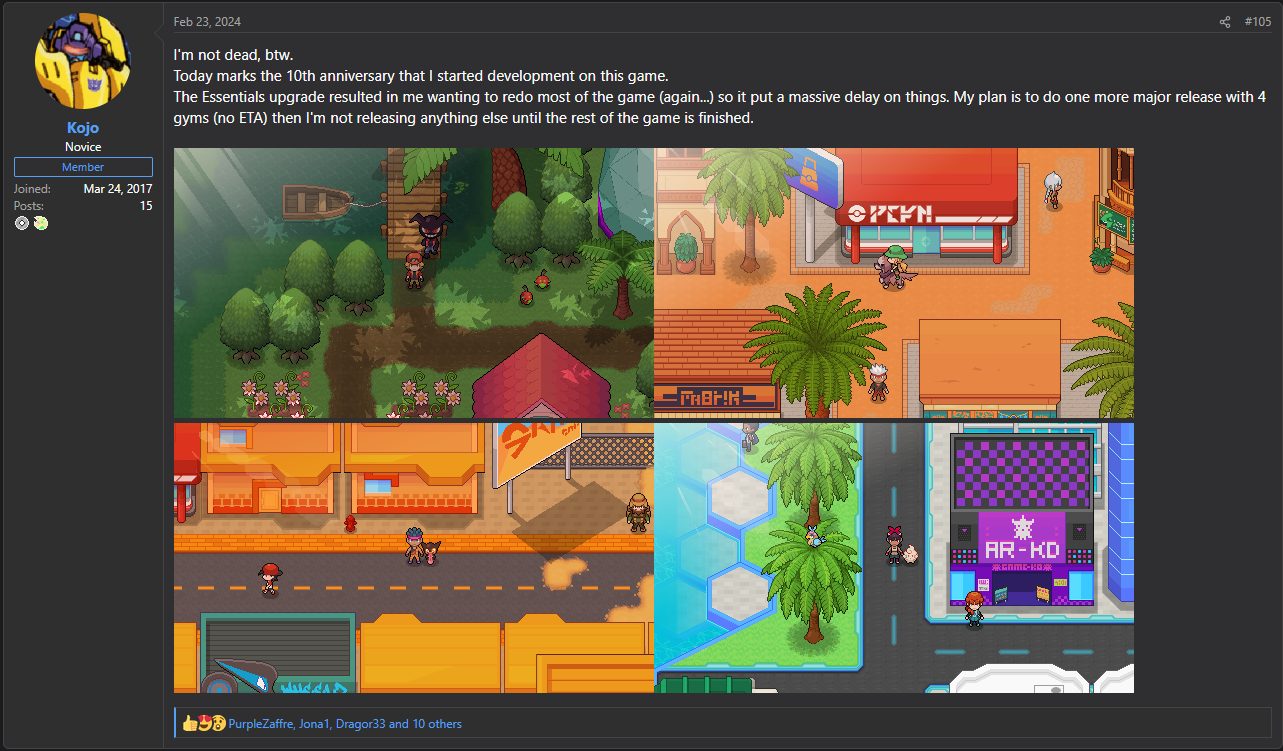Click the heart-eyes reaction emoji
This screenshot has height=751, width=1283.
(x=204, y=723)
